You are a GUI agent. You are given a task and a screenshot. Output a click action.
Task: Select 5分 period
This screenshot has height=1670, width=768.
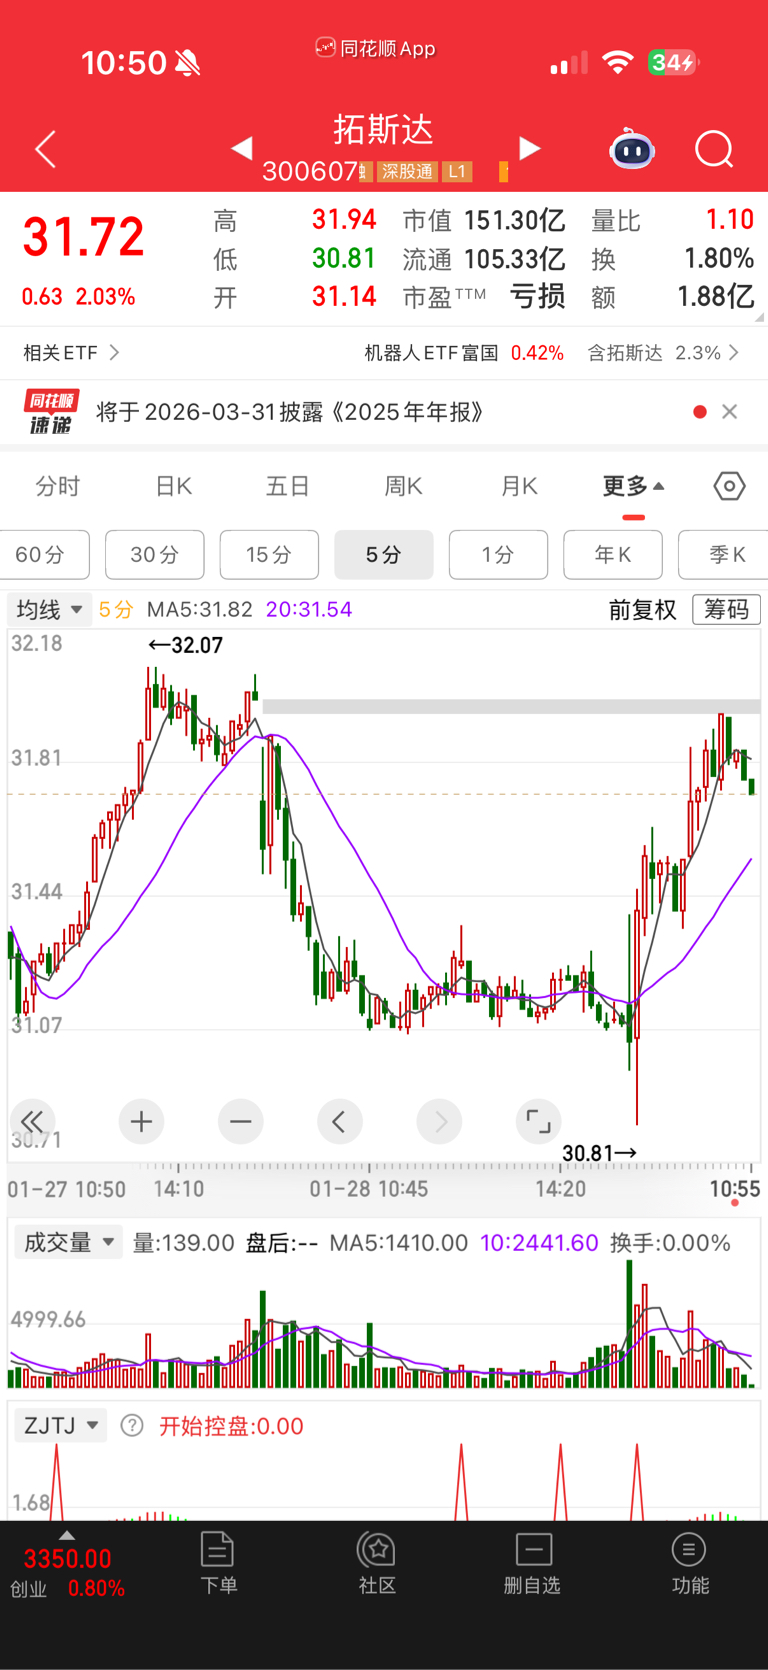tap(384, 555)
